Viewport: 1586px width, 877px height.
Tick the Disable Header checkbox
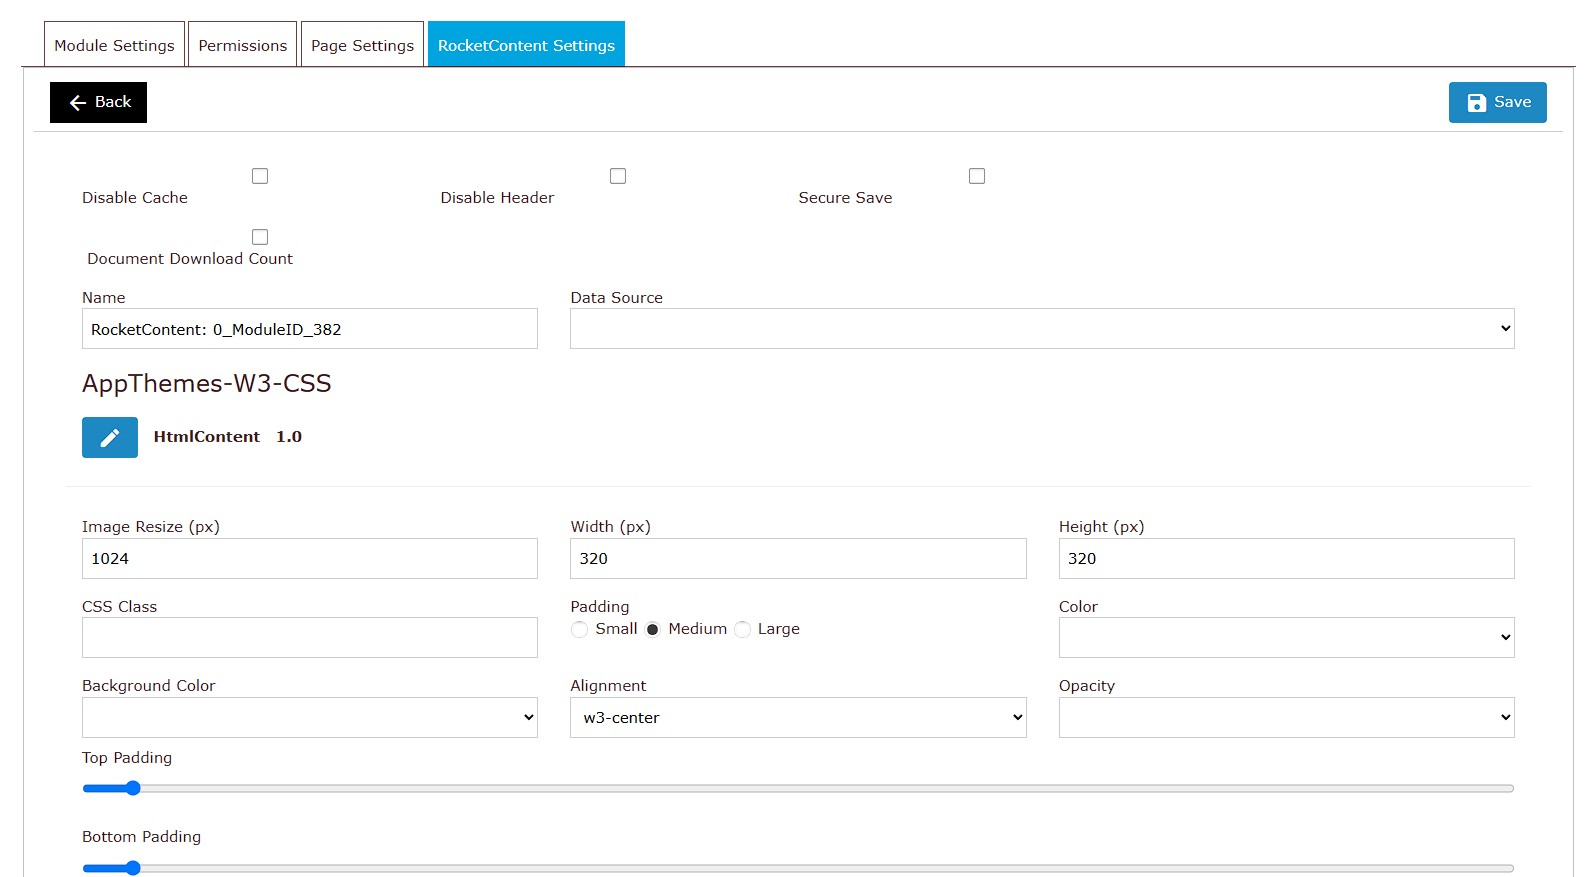618,176
